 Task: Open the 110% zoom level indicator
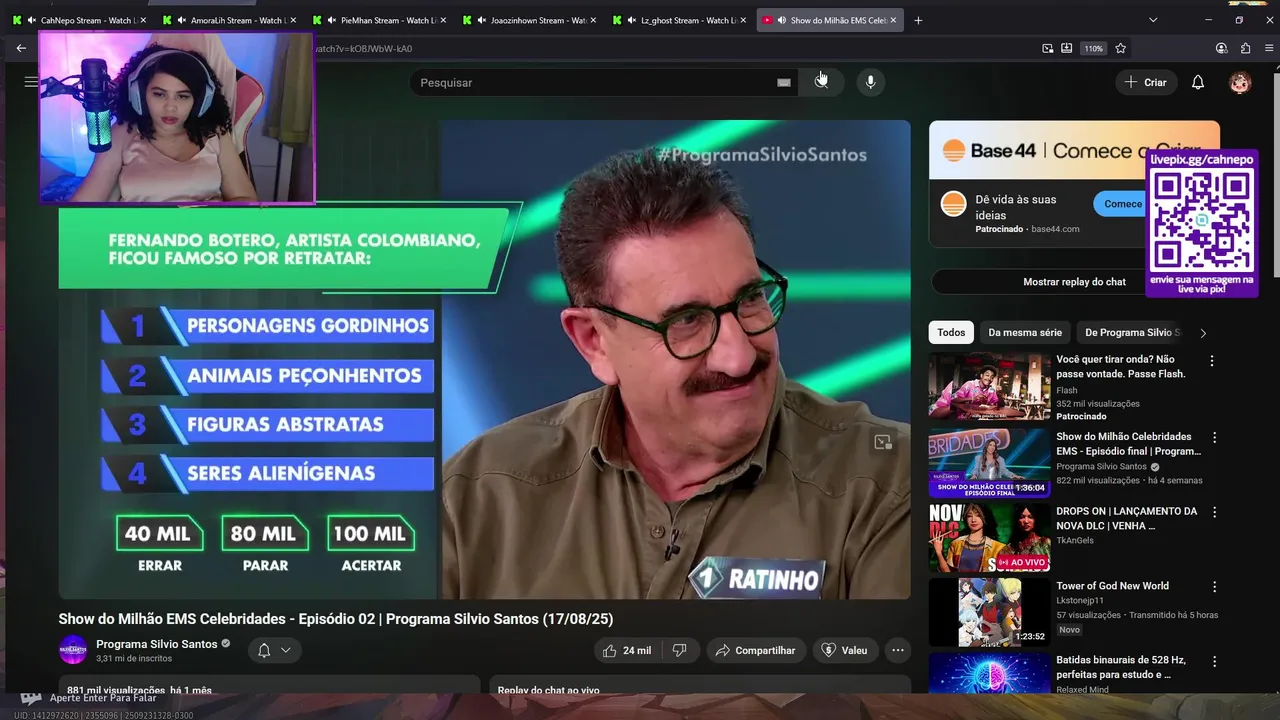point(1094,48)
